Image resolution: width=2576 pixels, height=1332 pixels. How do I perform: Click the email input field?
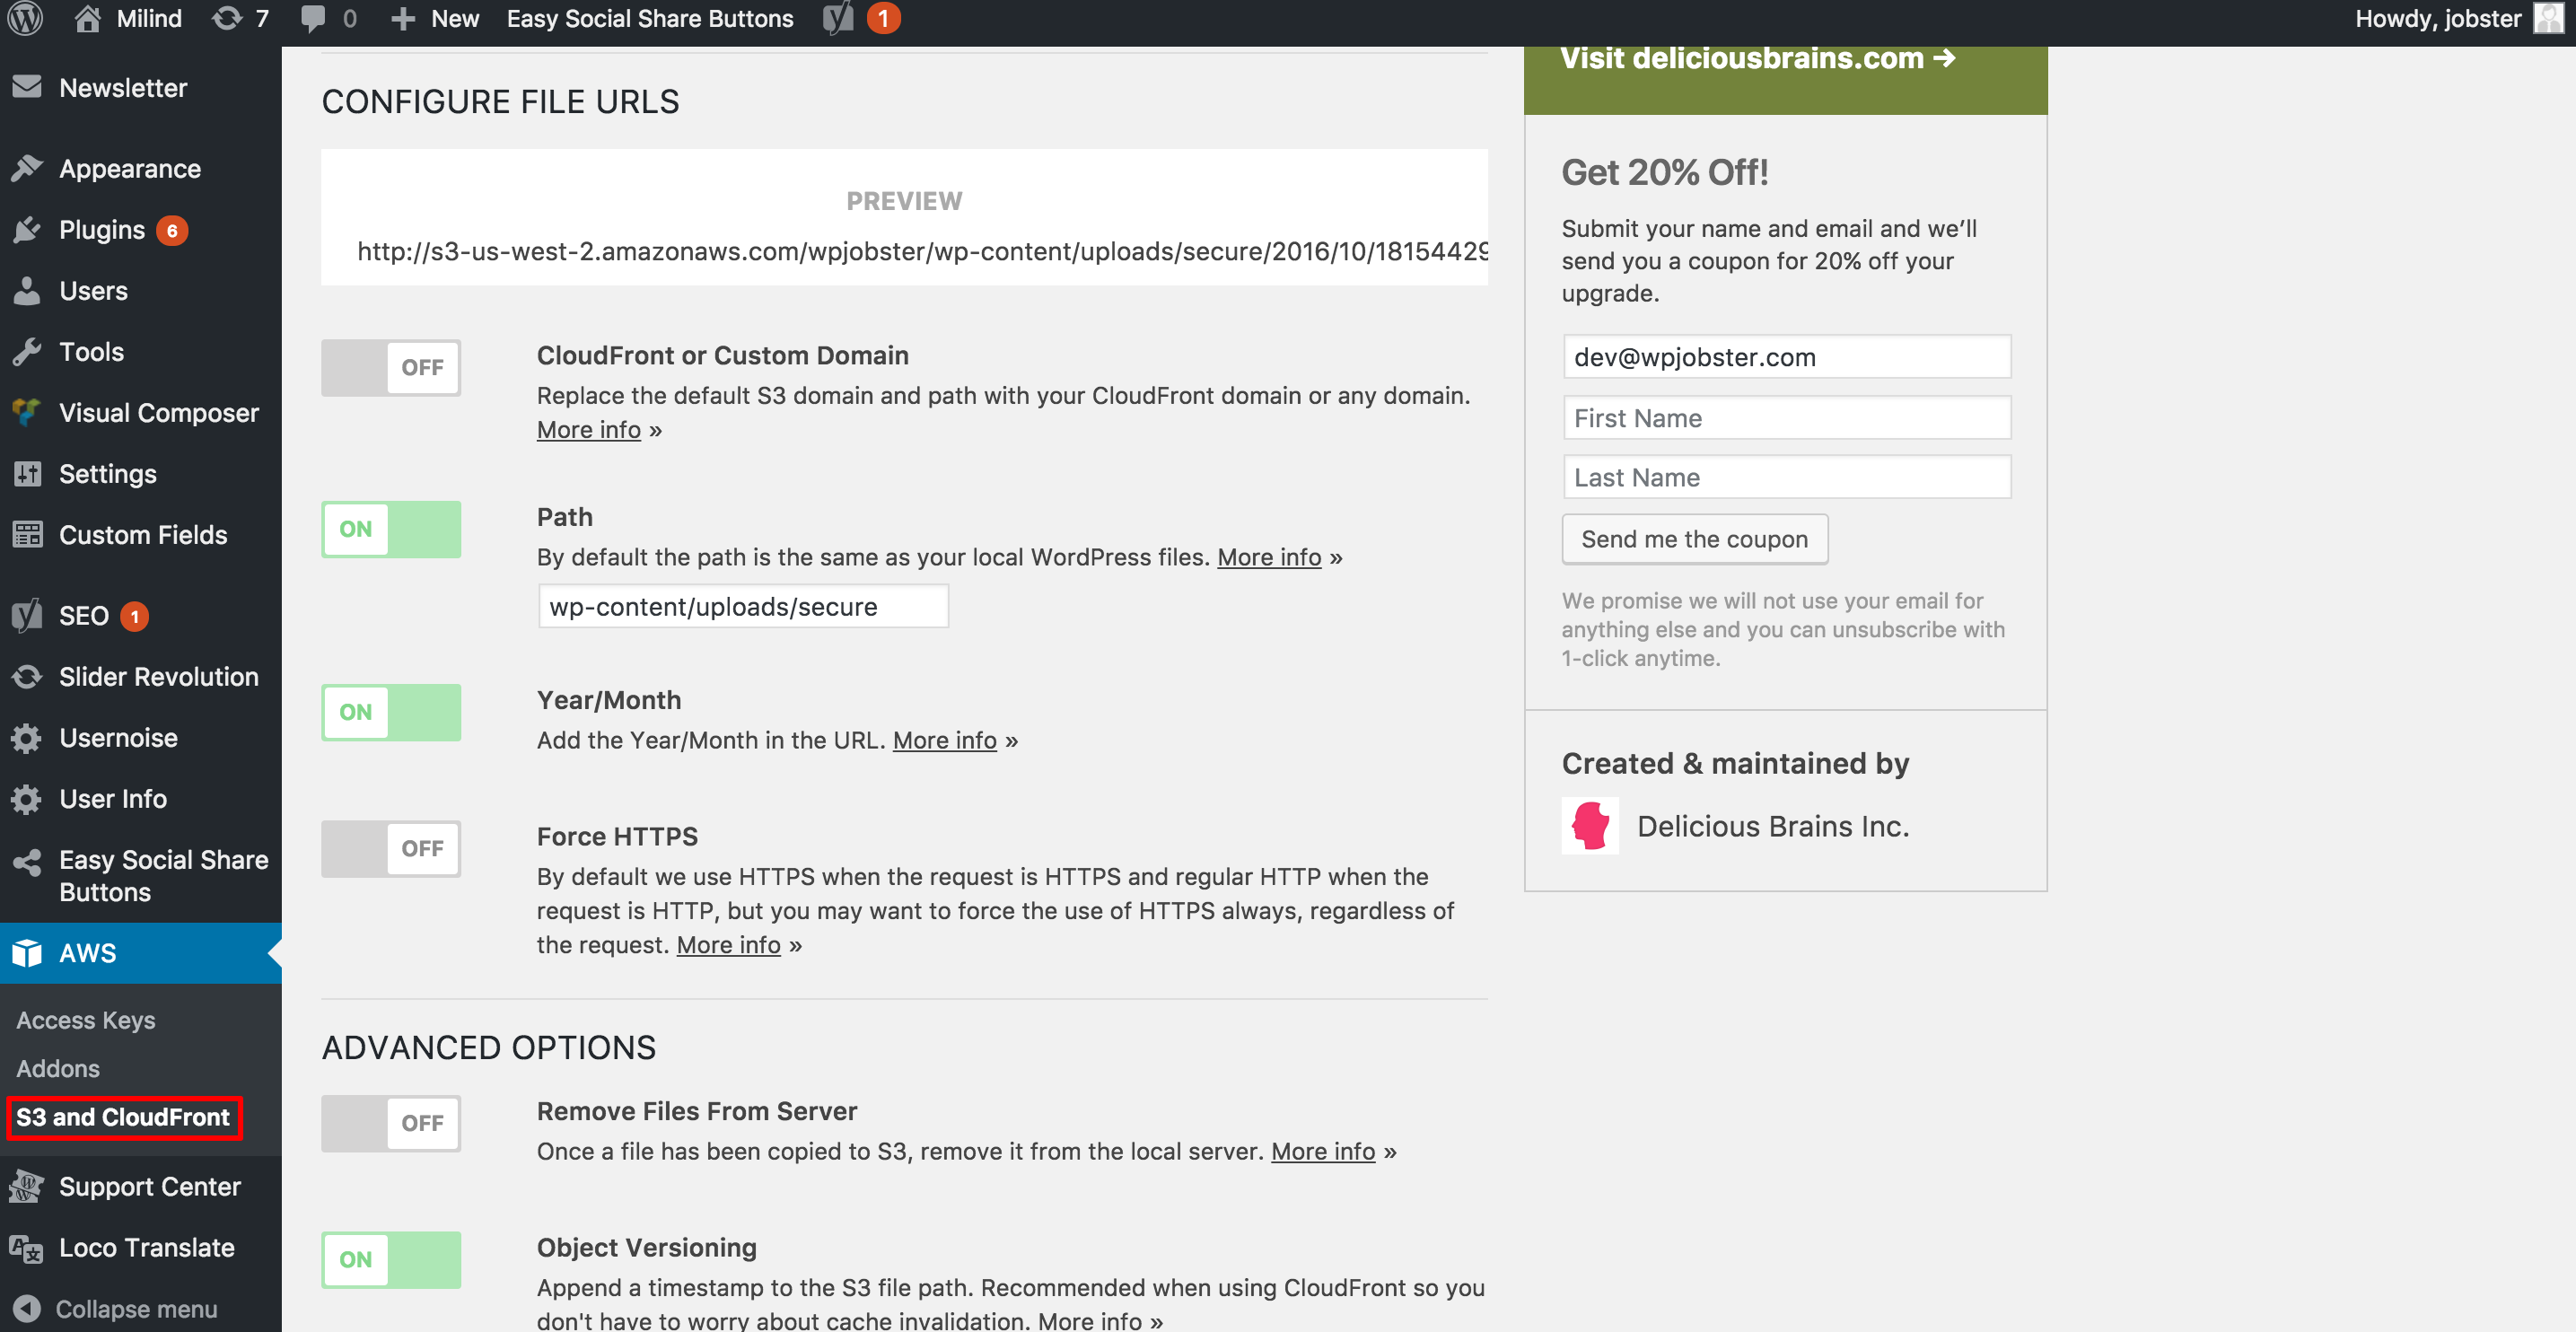point(1787,357)
